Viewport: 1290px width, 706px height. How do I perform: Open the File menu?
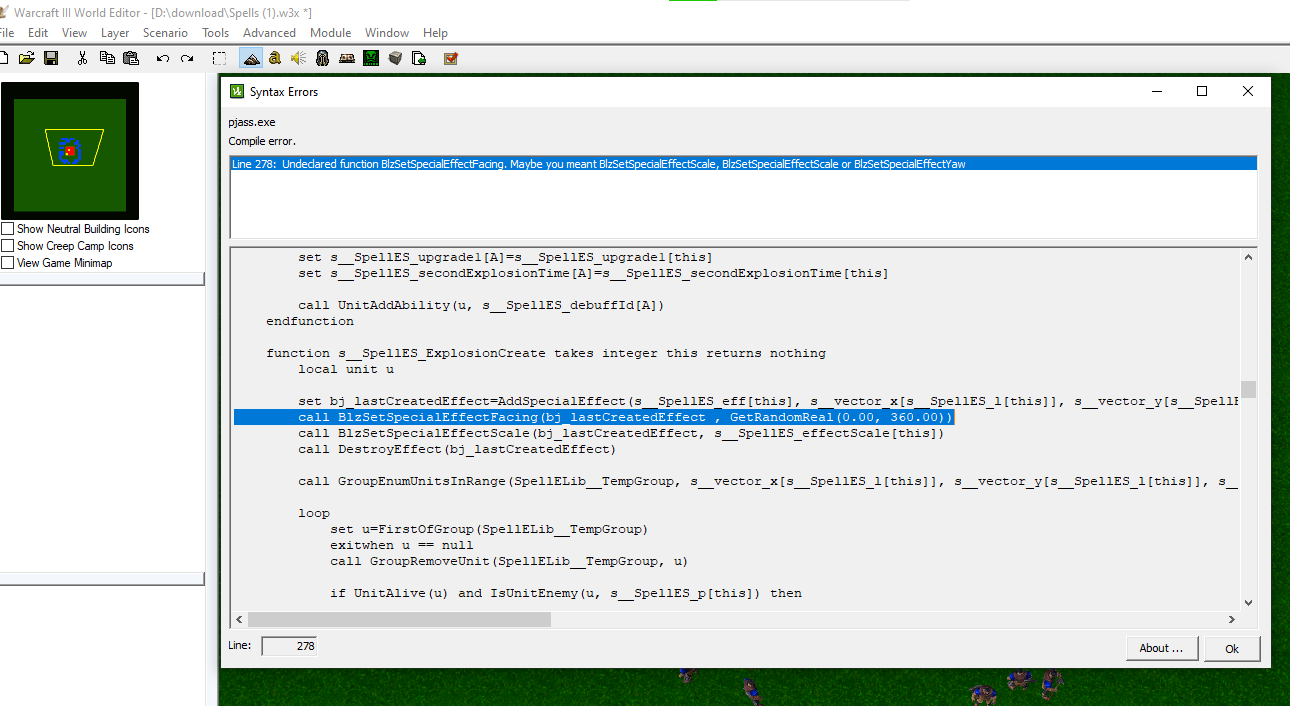point(6,33)
